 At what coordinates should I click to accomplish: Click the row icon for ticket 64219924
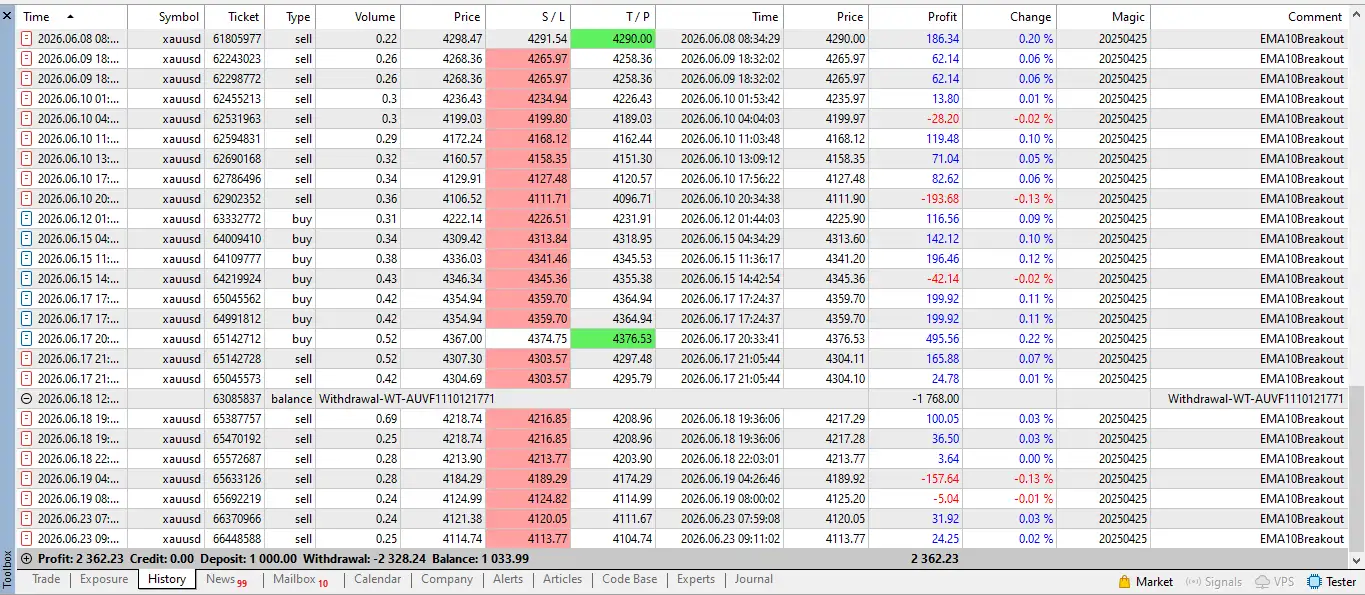(27, 279)
